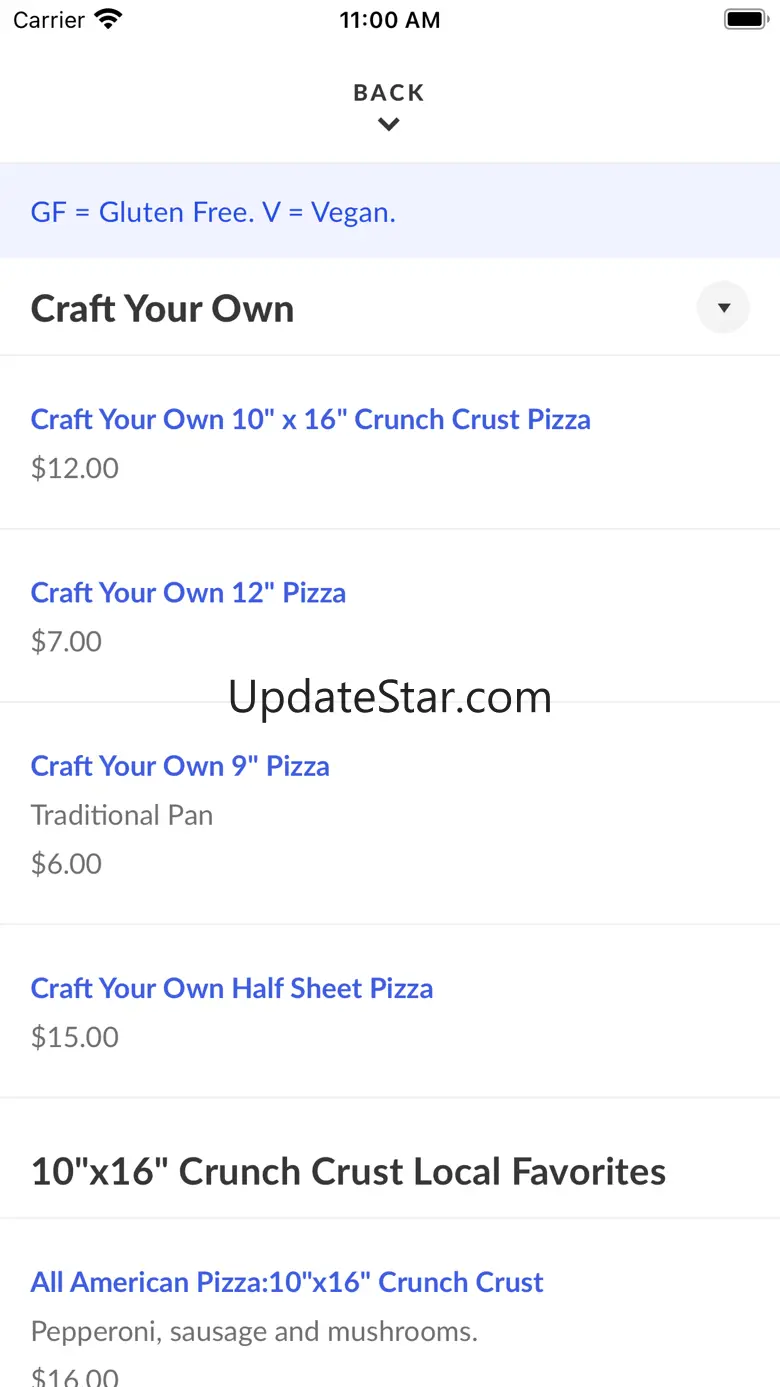
Task: Select the 10"x16" Crunch Crust Local Favorites header
Action: click(x=348, y=1171)
